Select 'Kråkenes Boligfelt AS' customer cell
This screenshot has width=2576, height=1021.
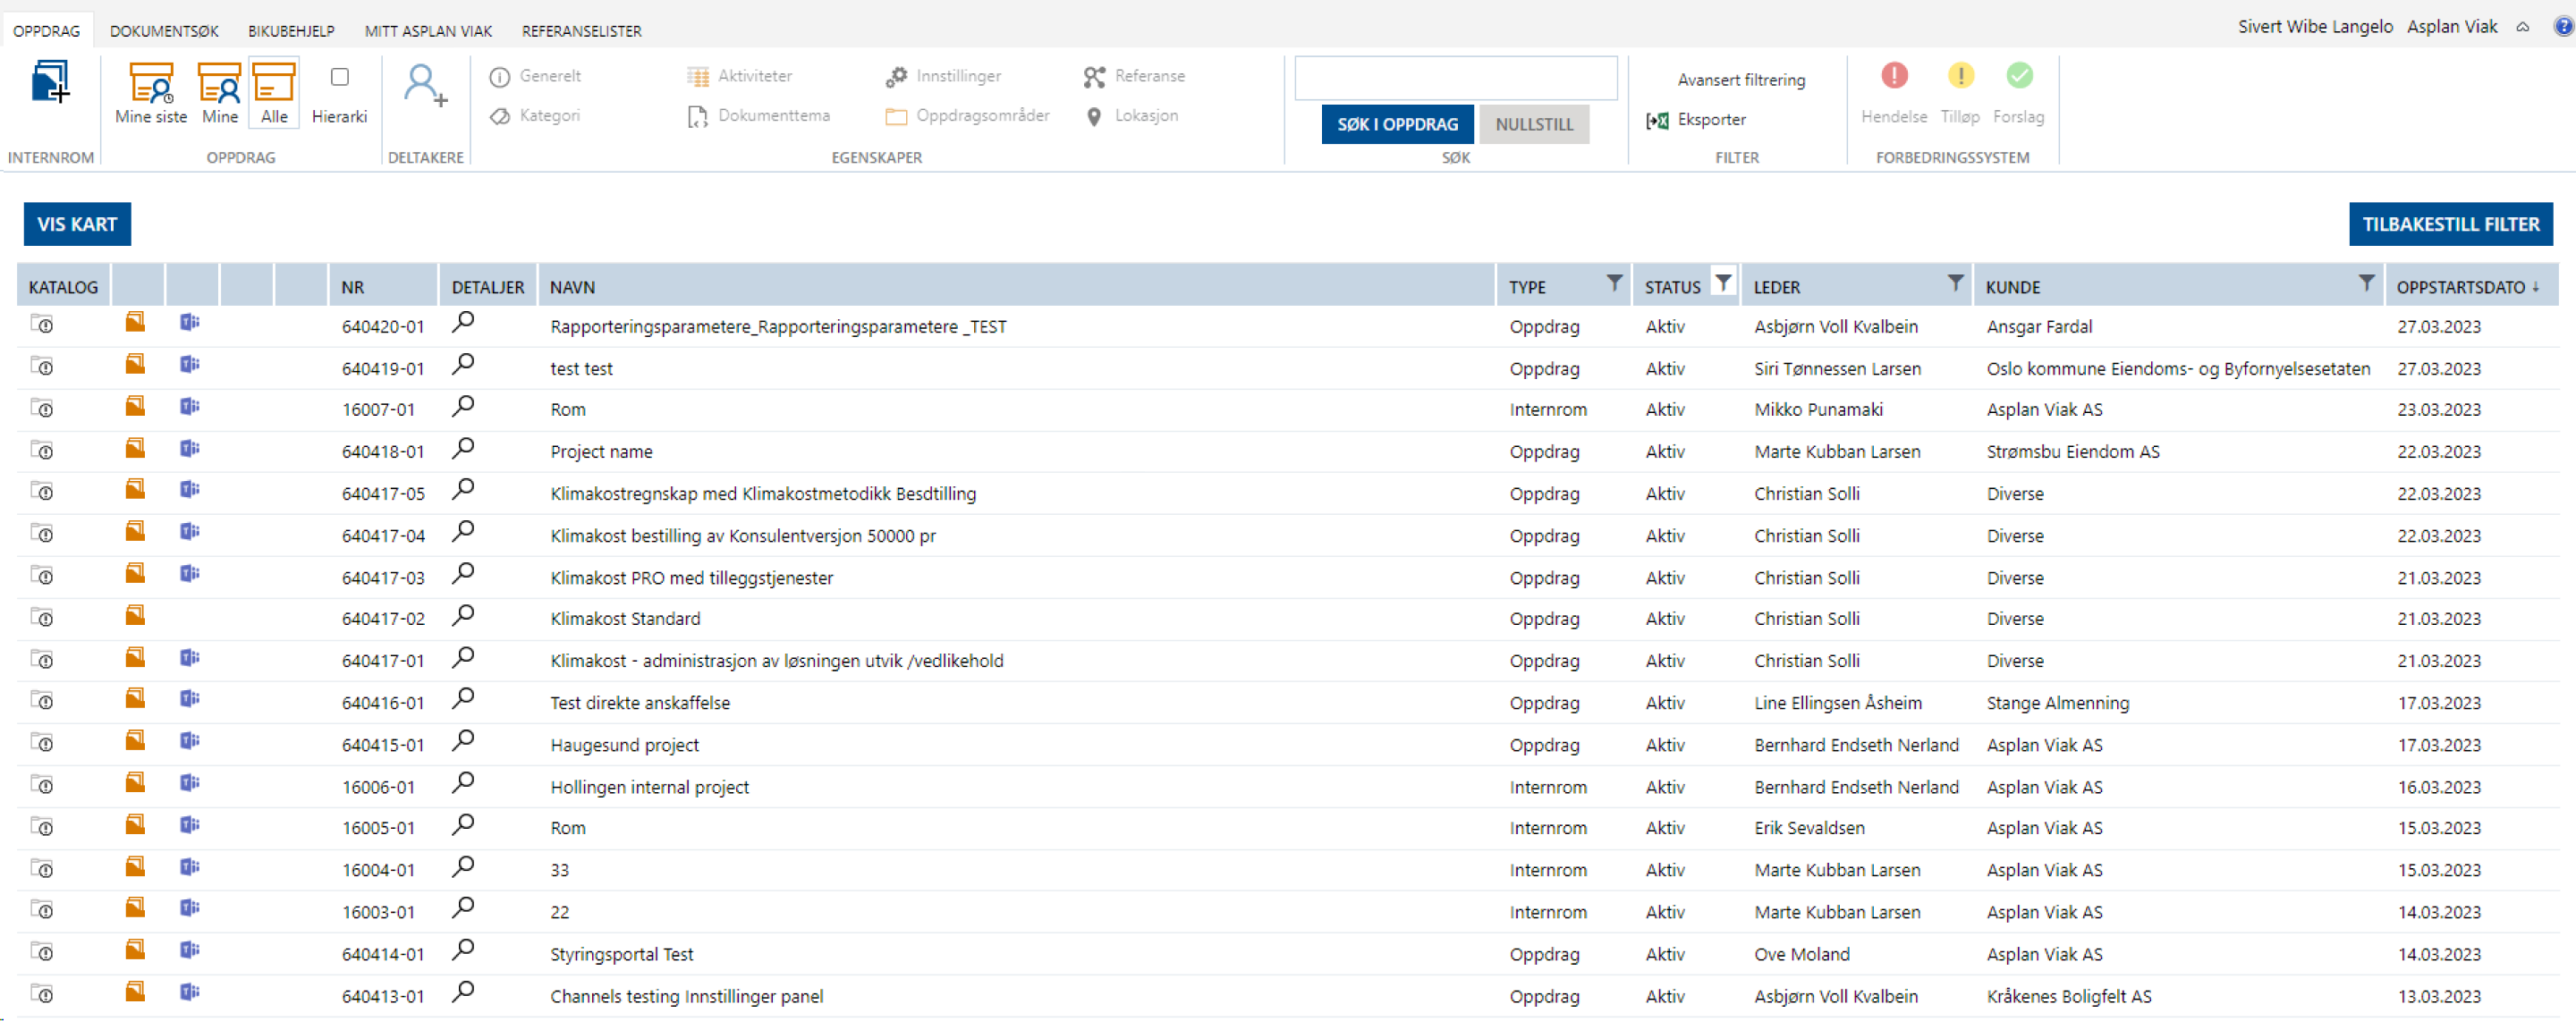(x=2068, y=997)
